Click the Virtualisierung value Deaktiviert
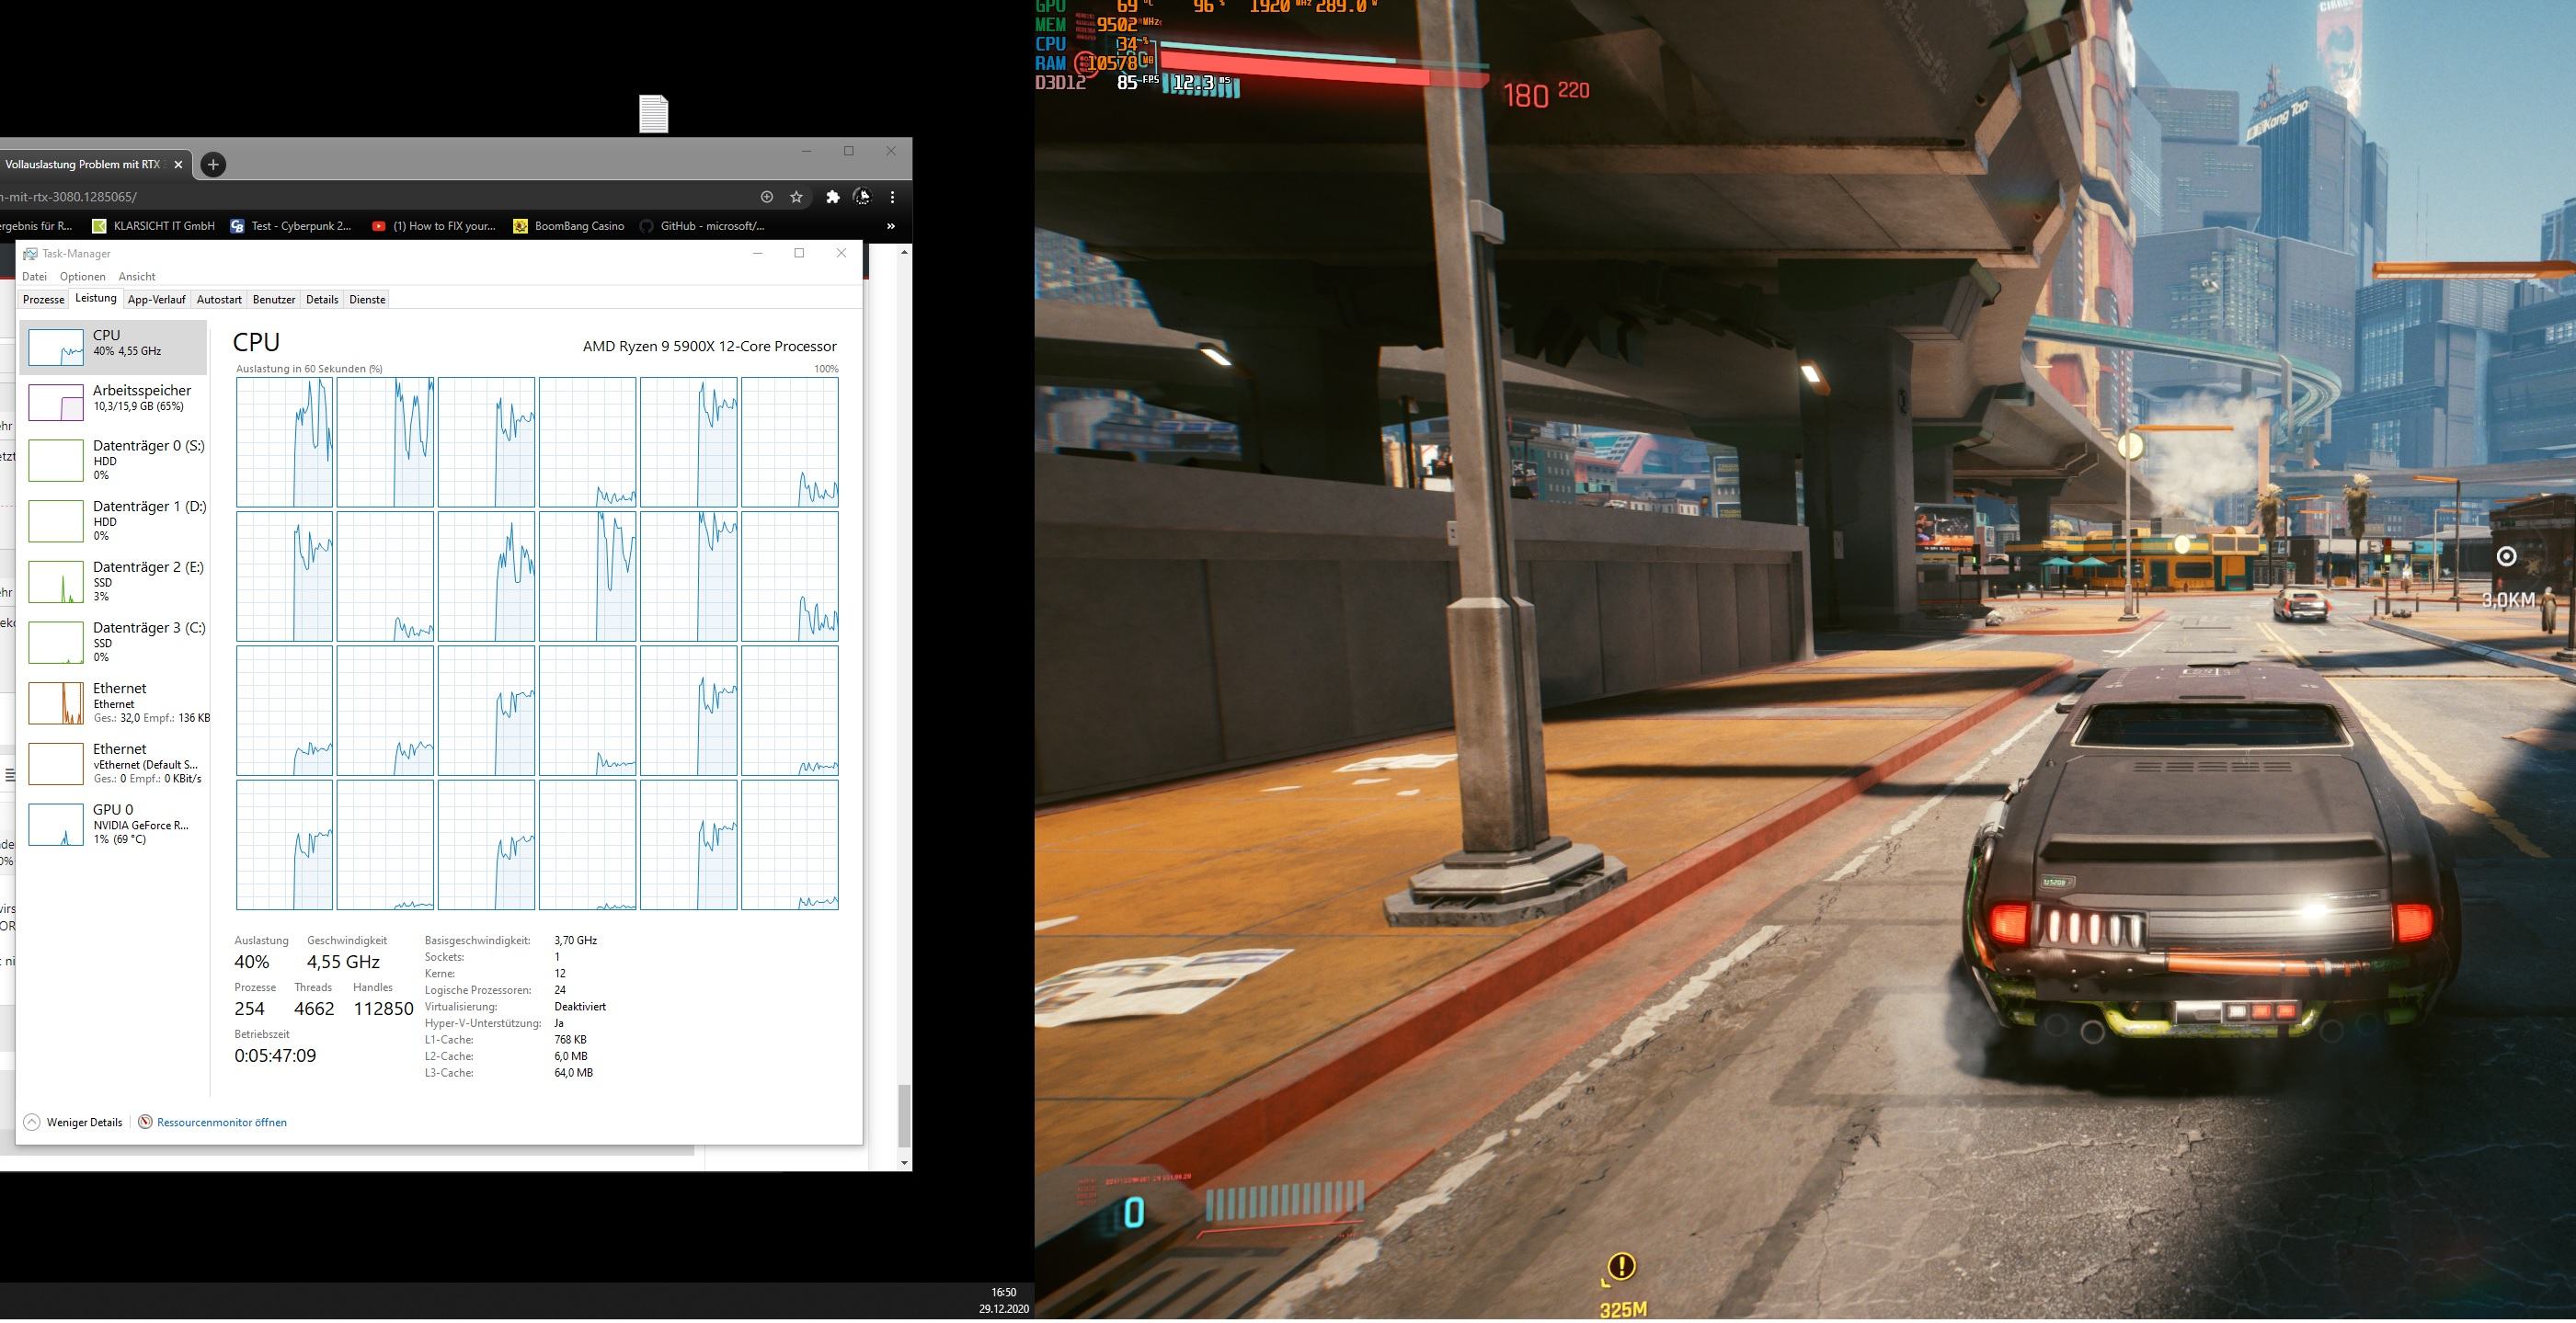The width and height of the screenshot is (2576, 1323). [x=580, y=1007]
